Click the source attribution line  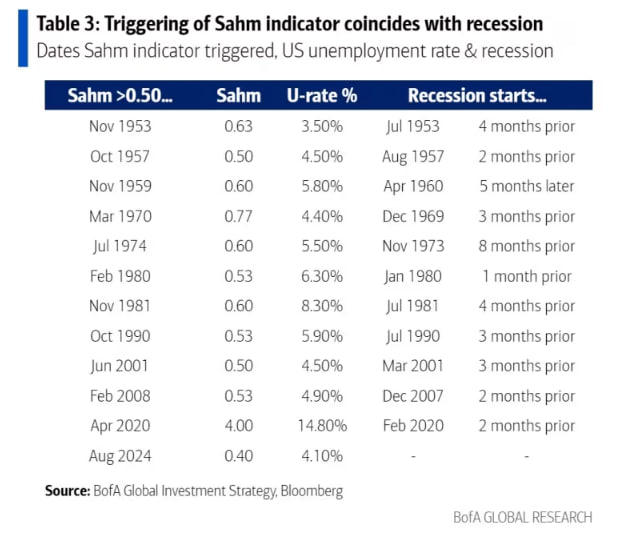193,491
